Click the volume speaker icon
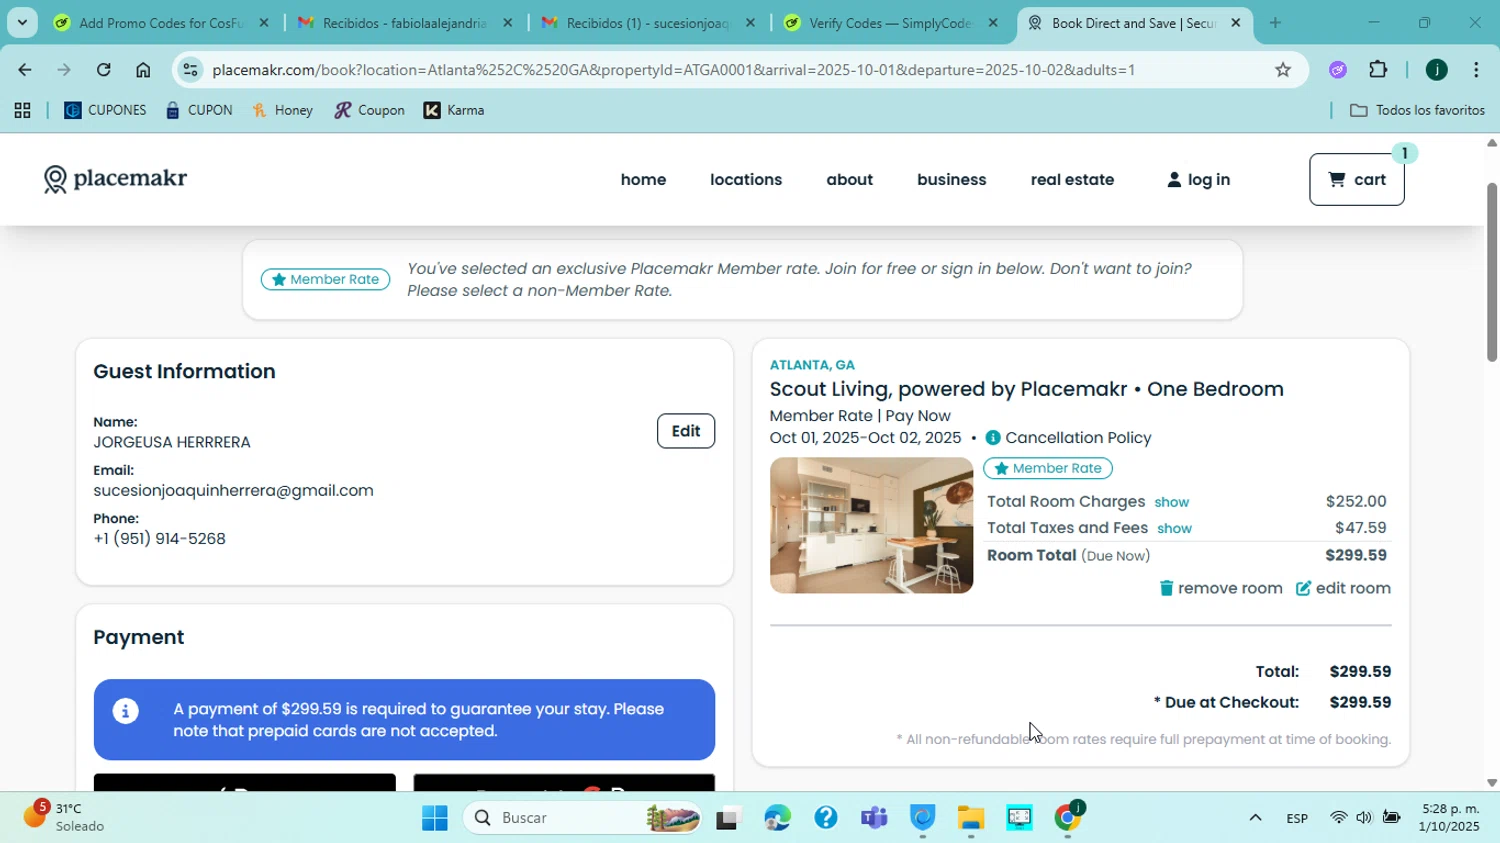 point(1364,818)
